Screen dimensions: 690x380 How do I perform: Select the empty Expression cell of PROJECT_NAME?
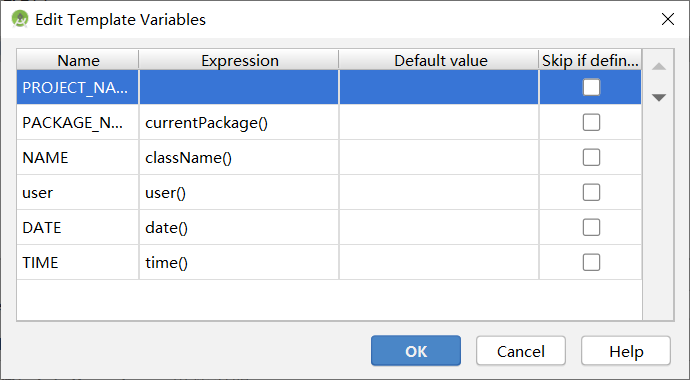pos(239,87)
